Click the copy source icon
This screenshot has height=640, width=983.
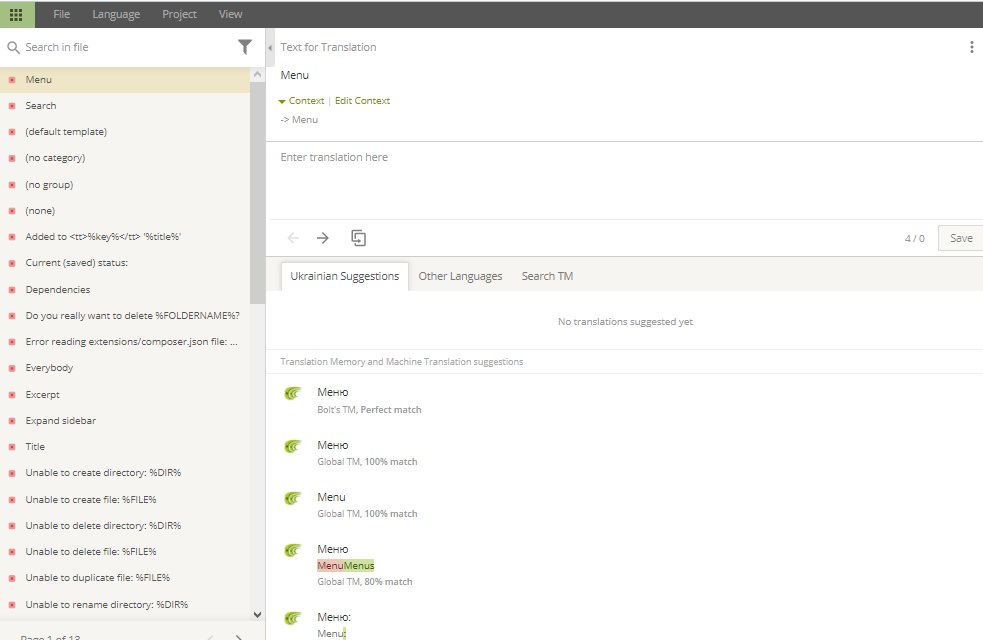[358, 238]
